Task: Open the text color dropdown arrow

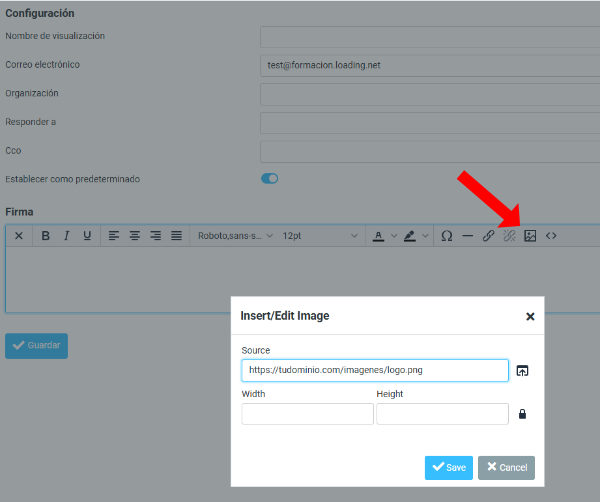Action: coord(394,236)
